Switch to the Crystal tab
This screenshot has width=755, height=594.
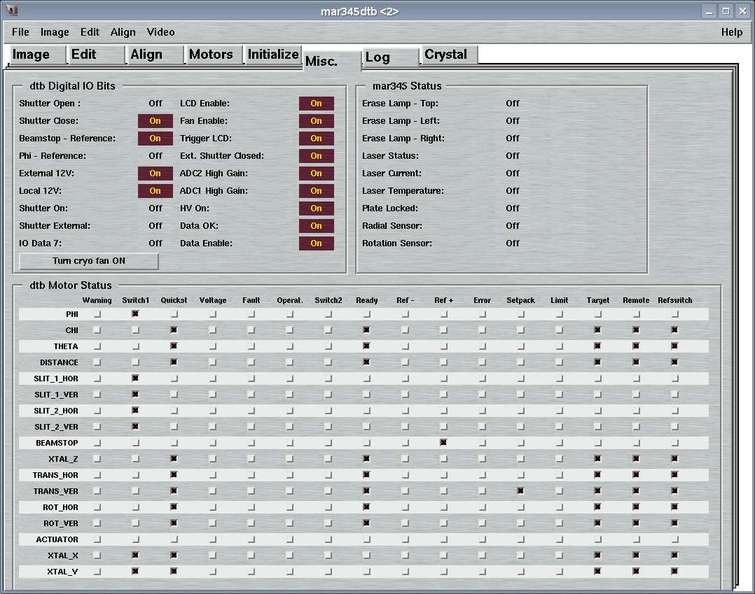click(x=445, y=55)
